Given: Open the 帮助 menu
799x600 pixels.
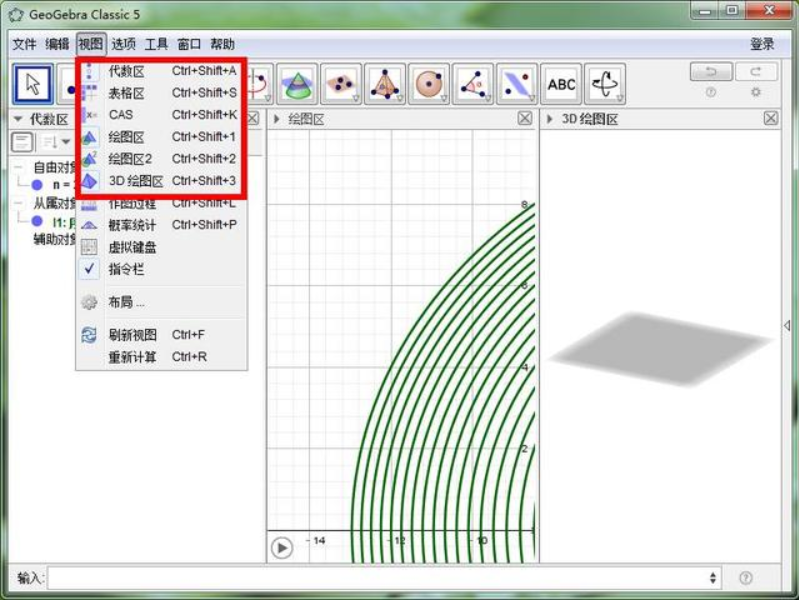Looking at the screenshot, I should [223, 44].
